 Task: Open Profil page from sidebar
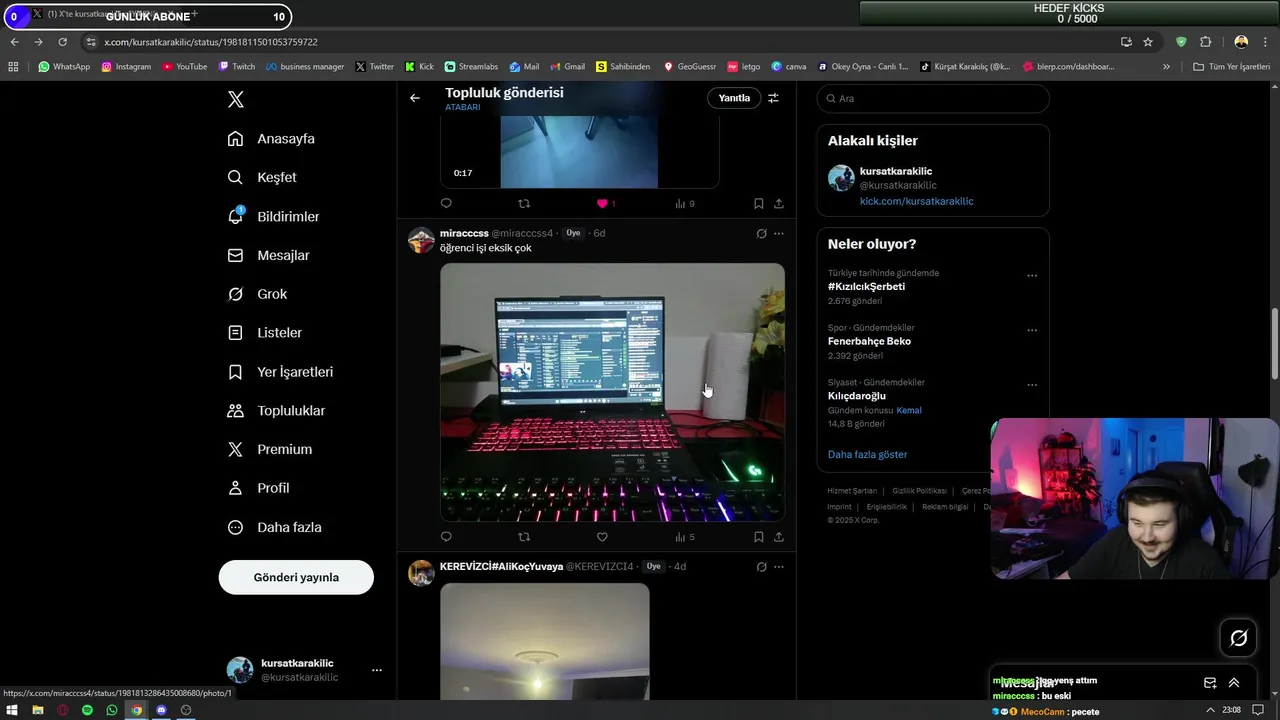click(258, 488)
